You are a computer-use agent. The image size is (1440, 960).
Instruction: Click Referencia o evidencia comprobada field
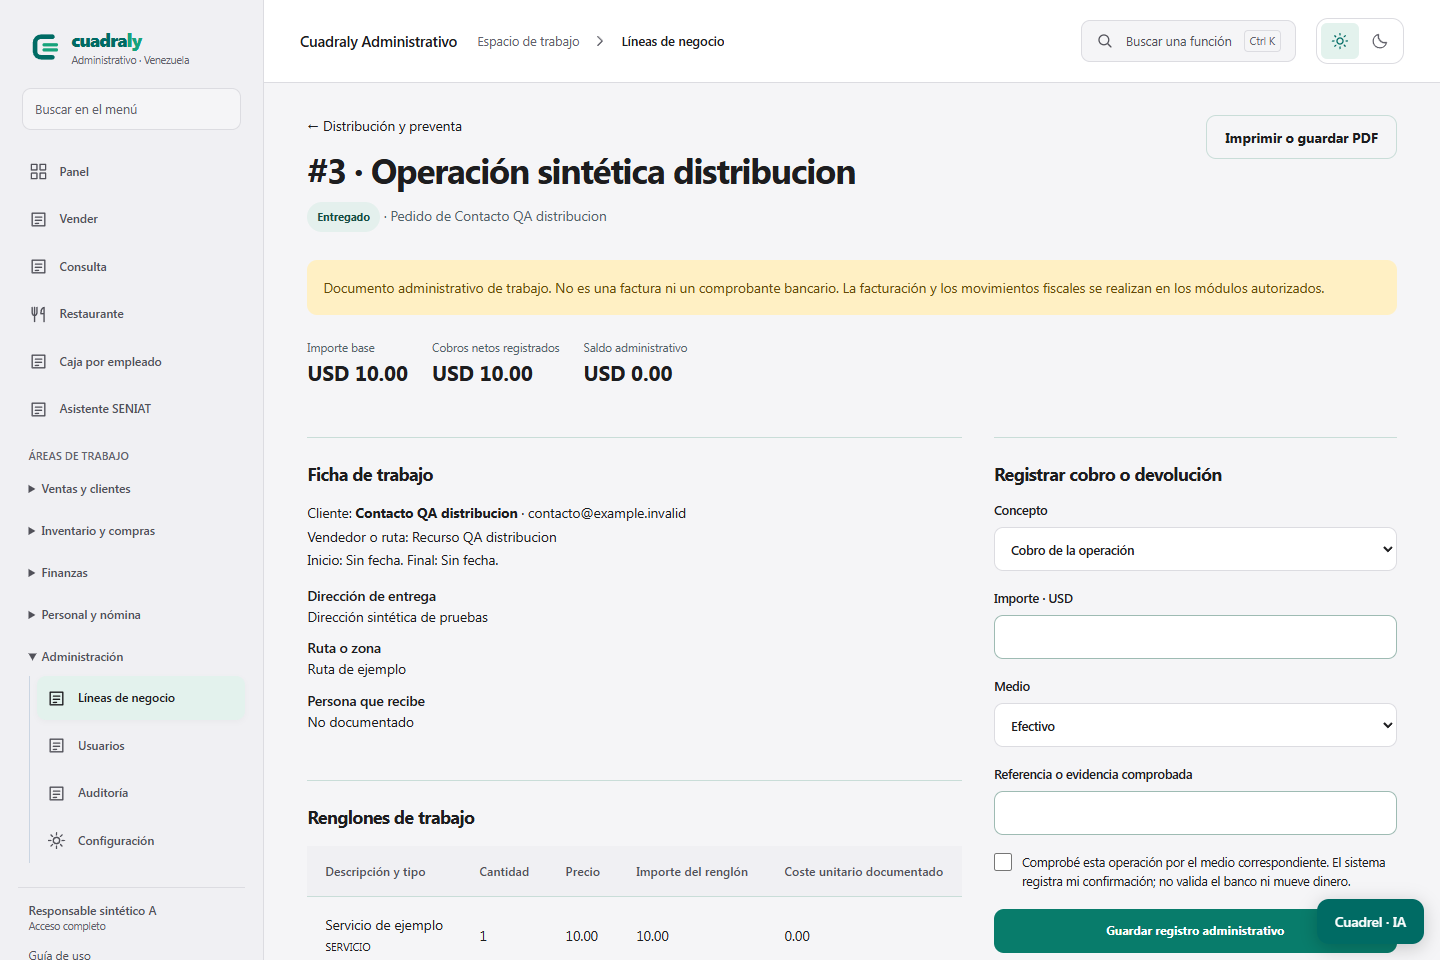click(1195, 813)
